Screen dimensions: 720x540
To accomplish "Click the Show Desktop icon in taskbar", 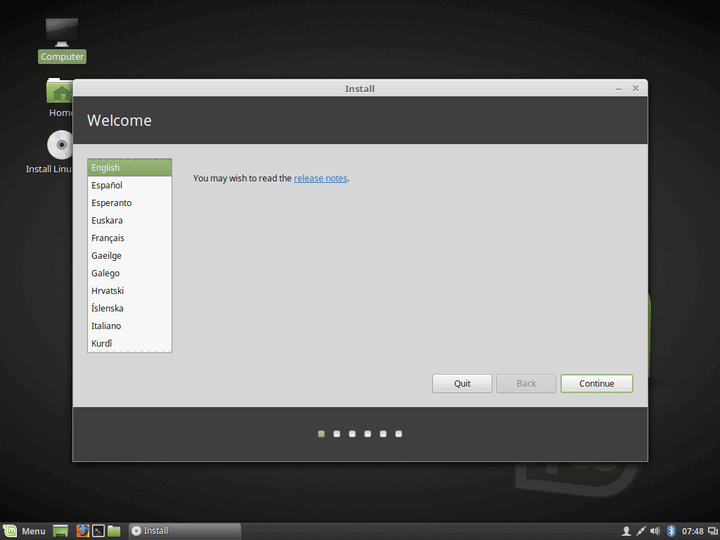I will [x=61, y=531].
